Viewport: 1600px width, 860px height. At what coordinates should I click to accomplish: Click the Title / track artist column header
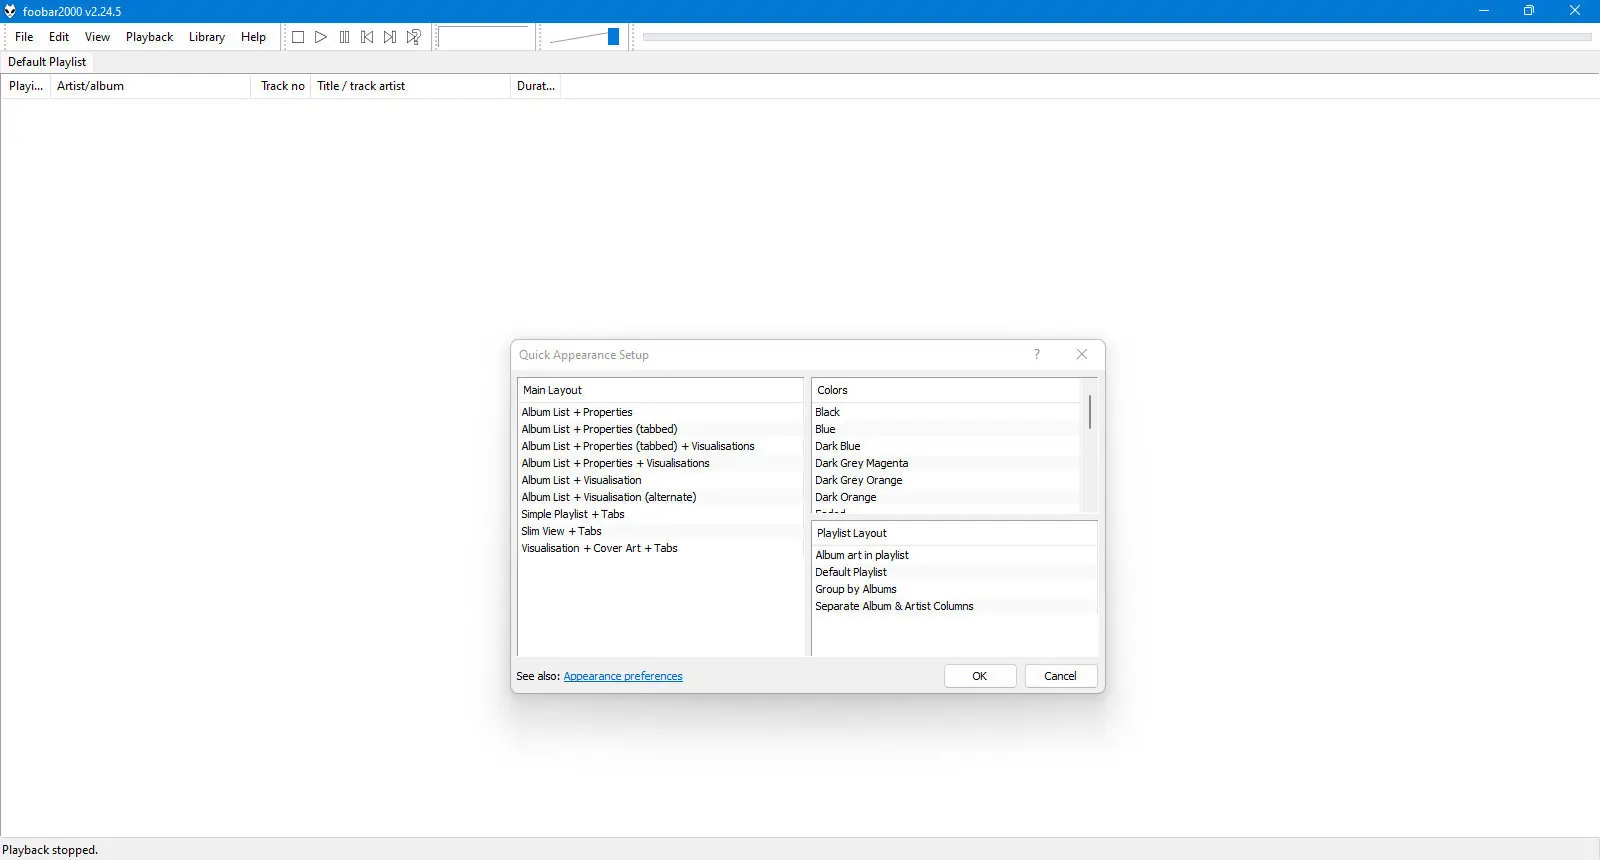[410, 86]
